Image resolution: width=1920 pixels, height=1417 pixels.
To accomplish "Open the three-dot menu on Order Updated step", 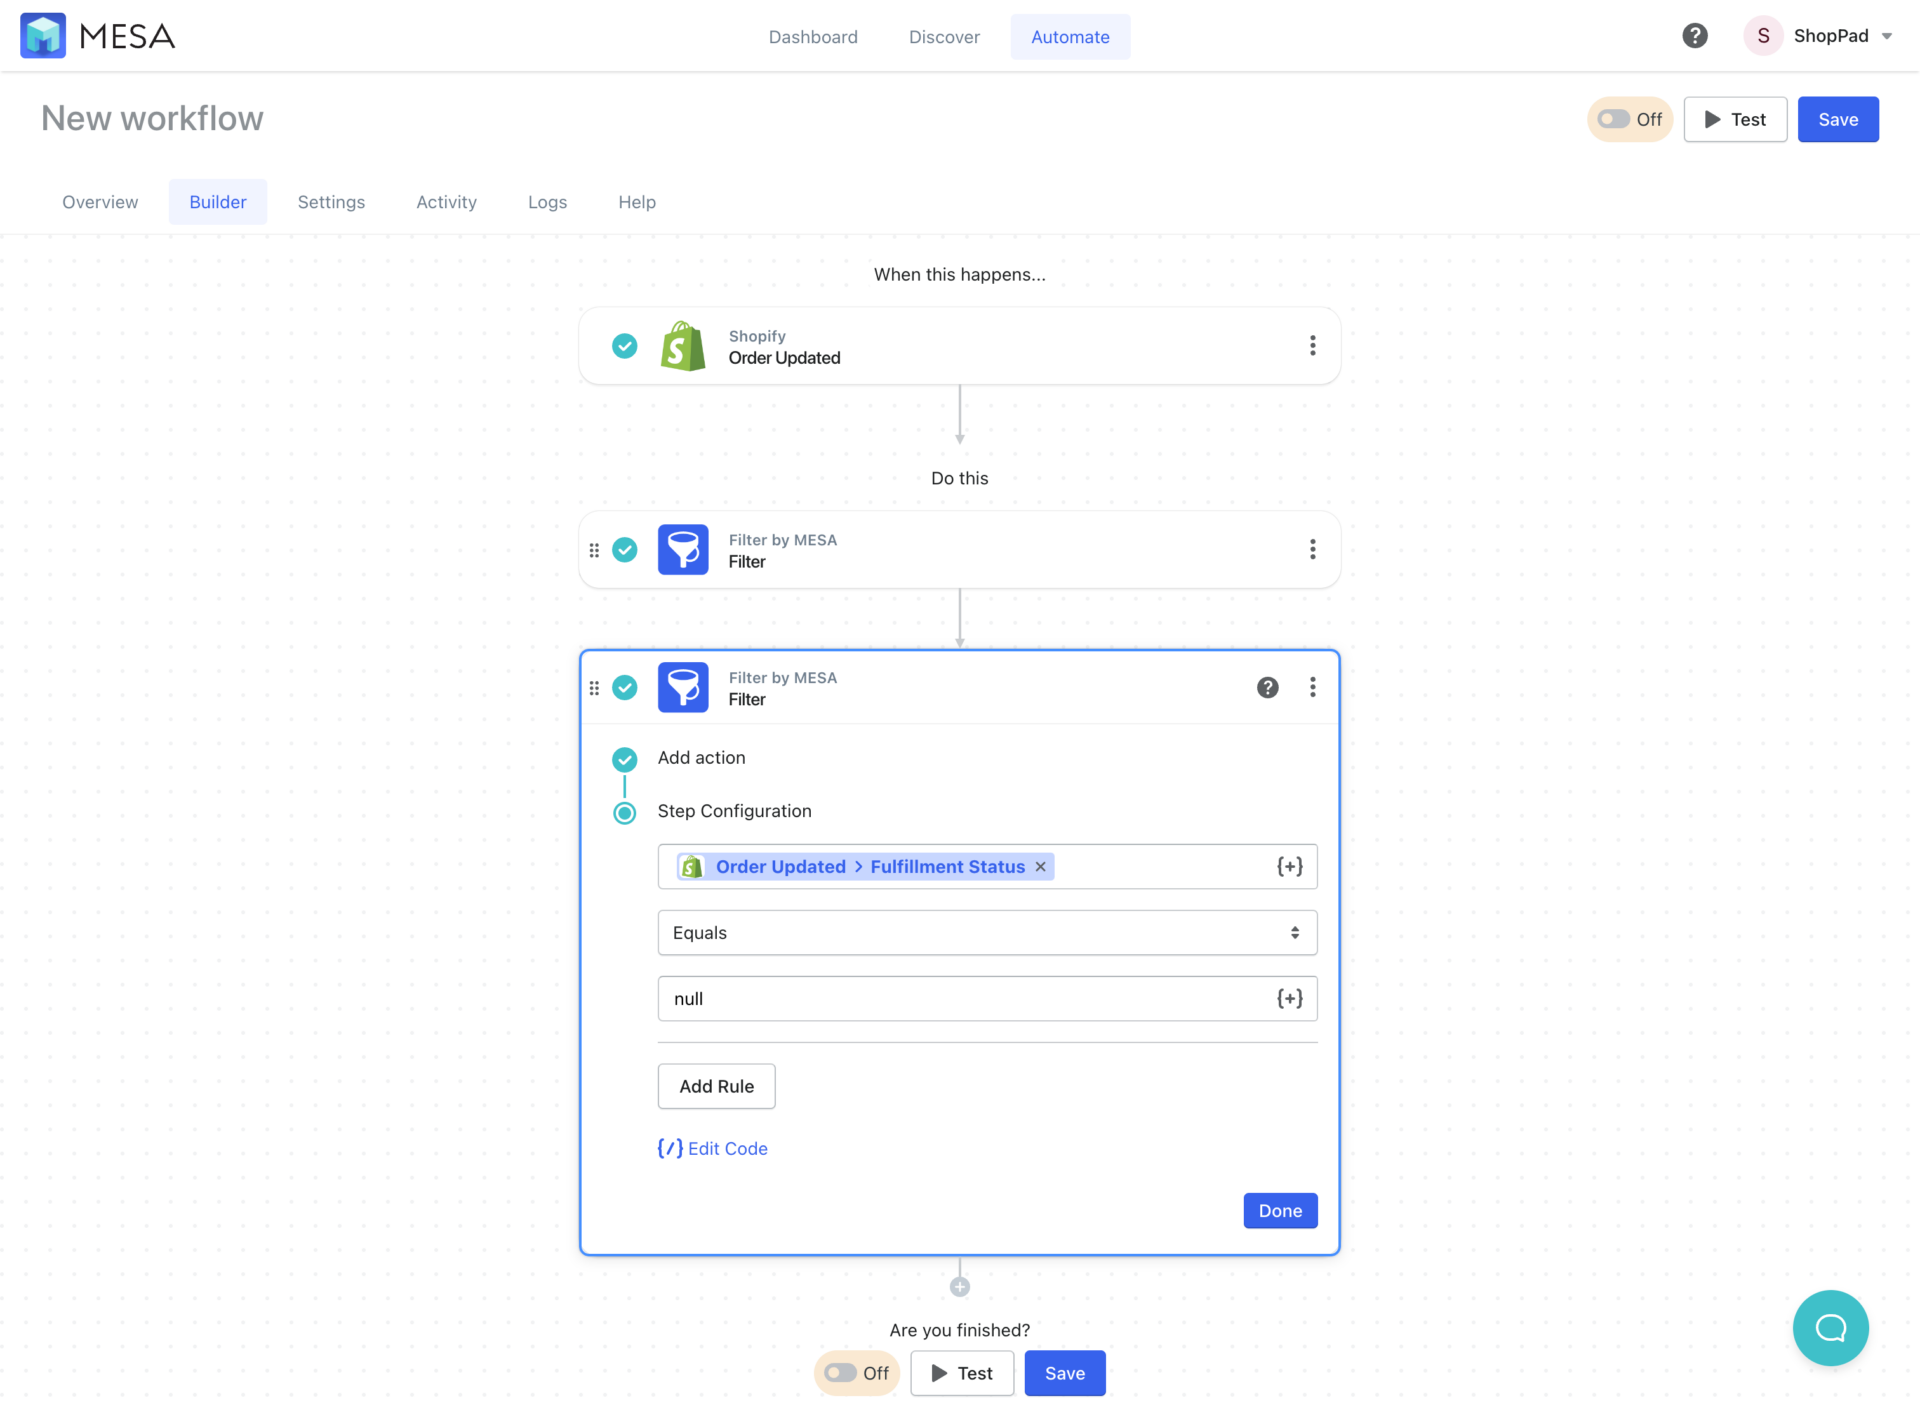I will (1313, 345).
